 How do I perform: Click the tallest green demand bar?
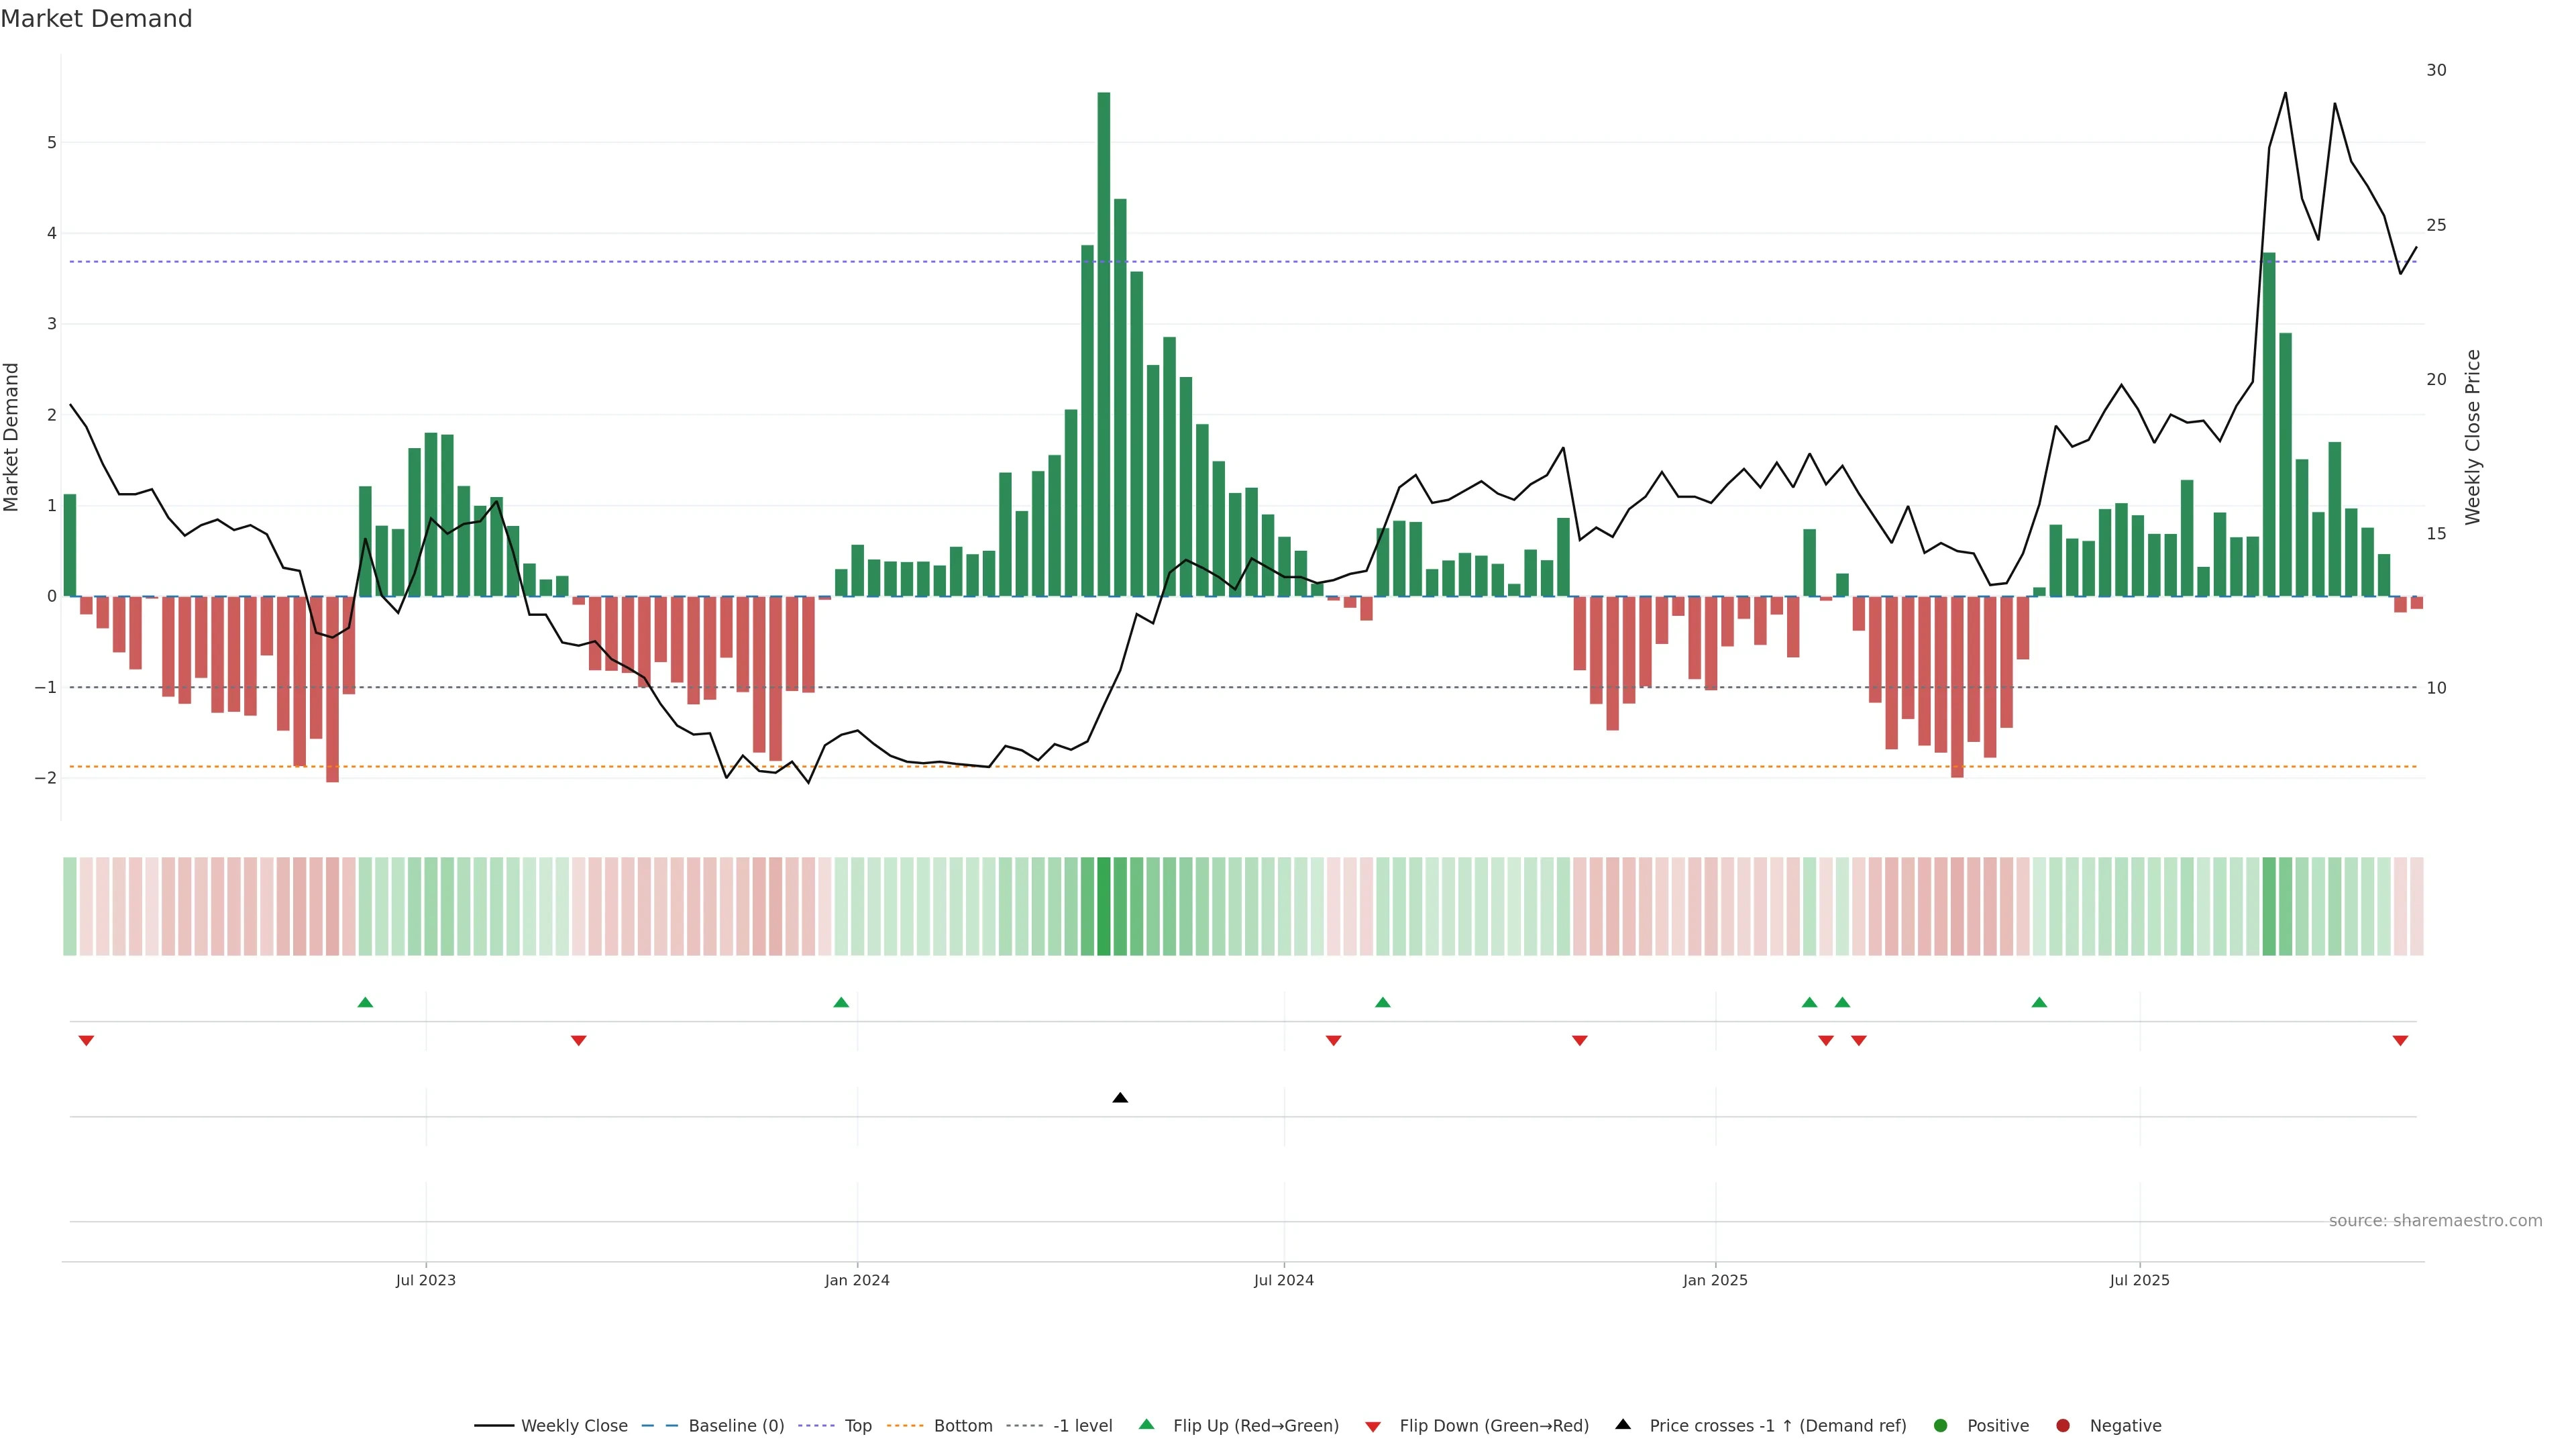coord(1104,344)
